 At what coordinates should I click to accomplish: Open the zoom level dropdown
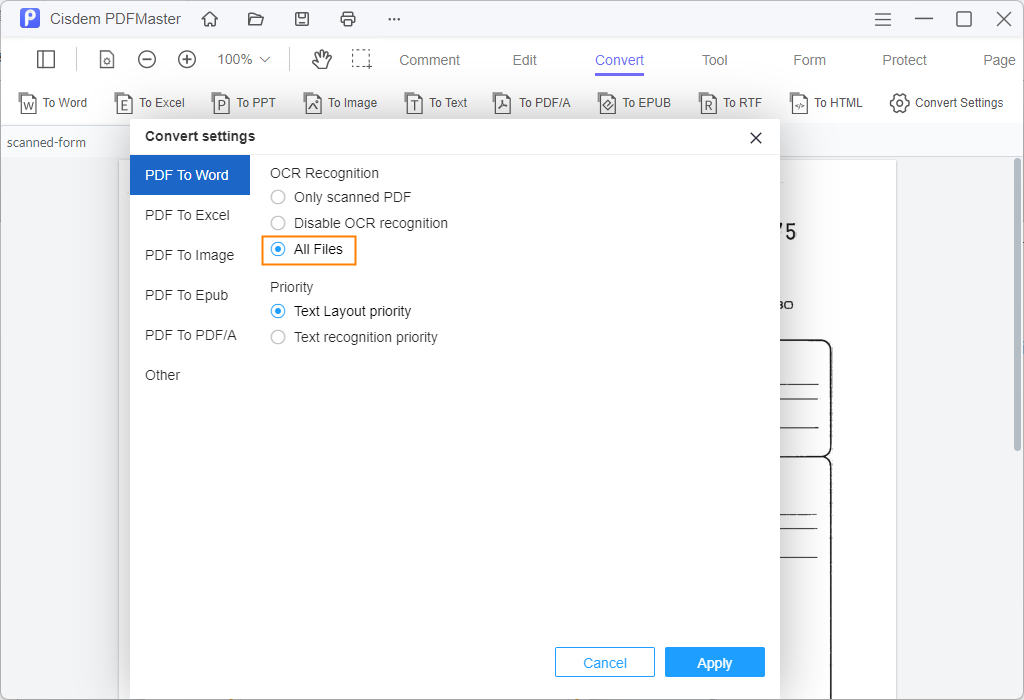(x=242, y=60)
